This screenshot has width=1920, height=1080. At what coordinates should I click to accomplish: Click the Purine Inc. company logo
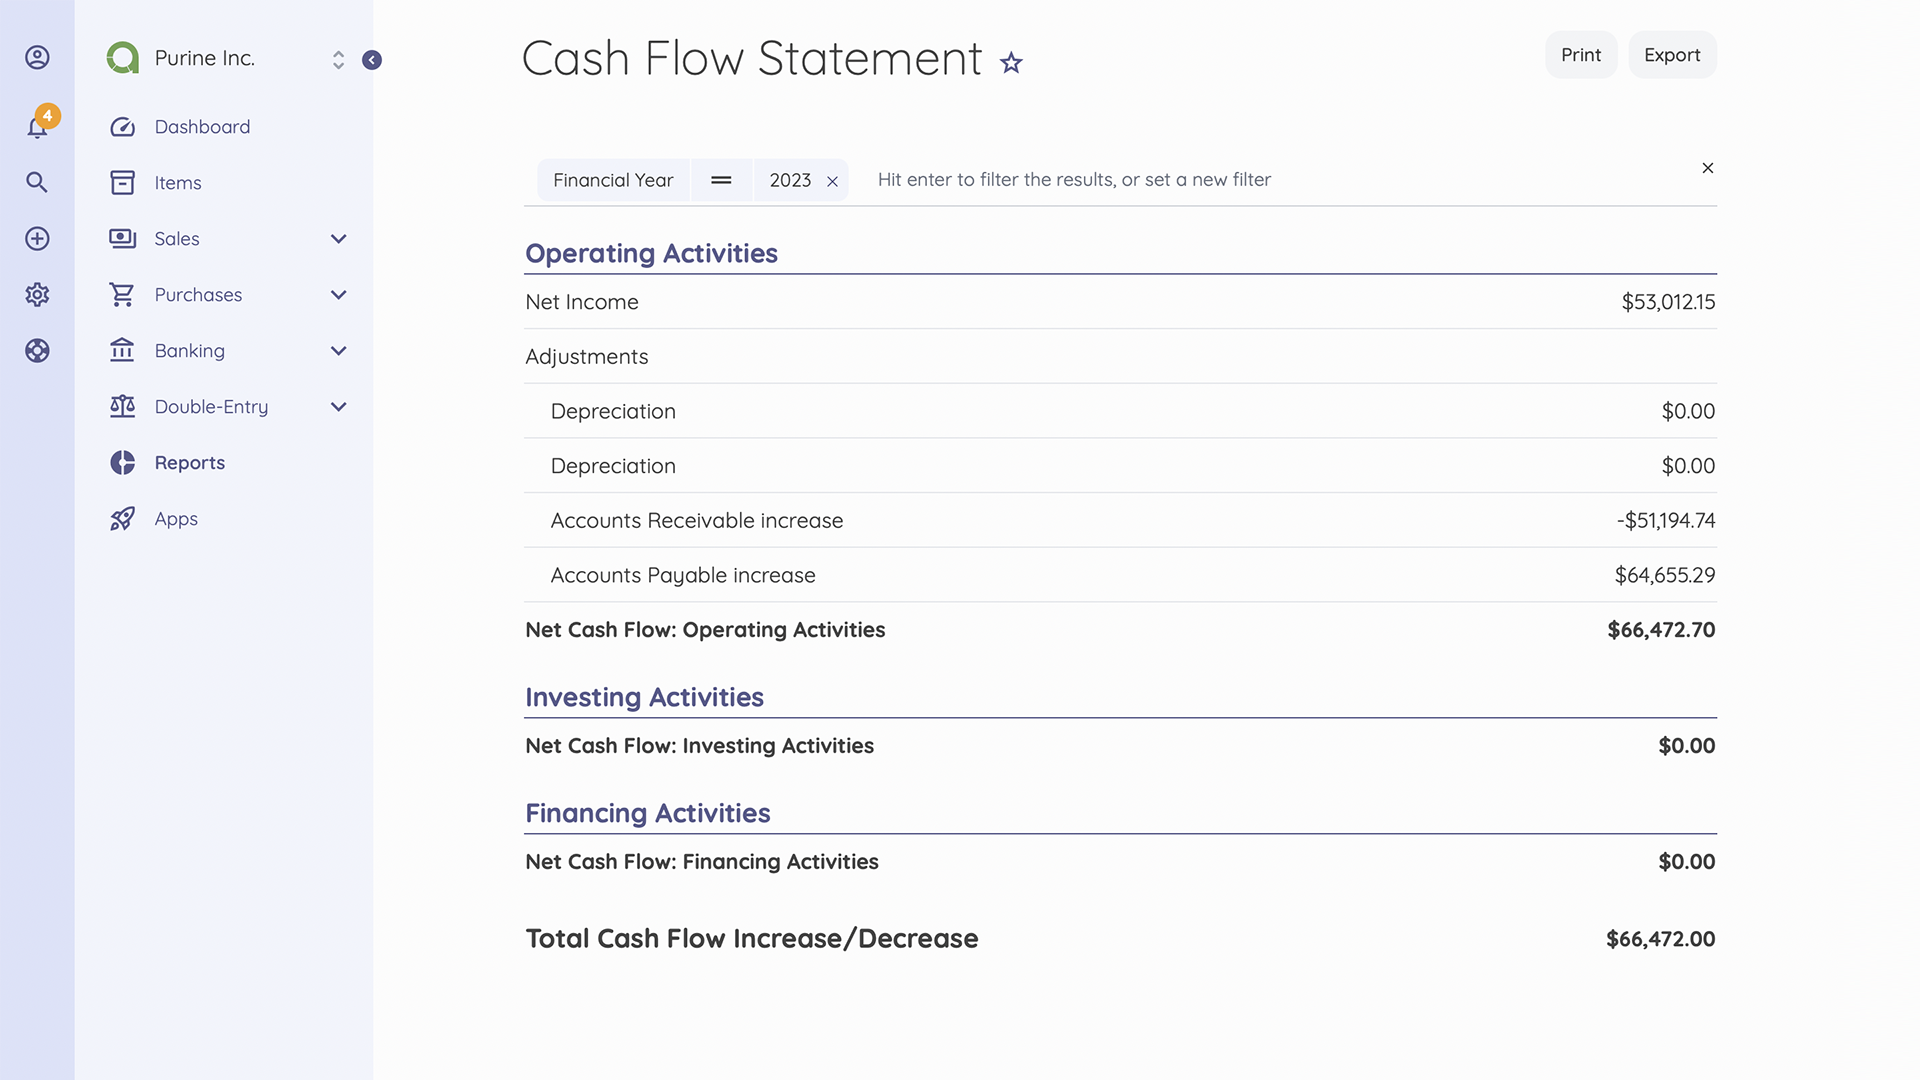coord(122,58)
